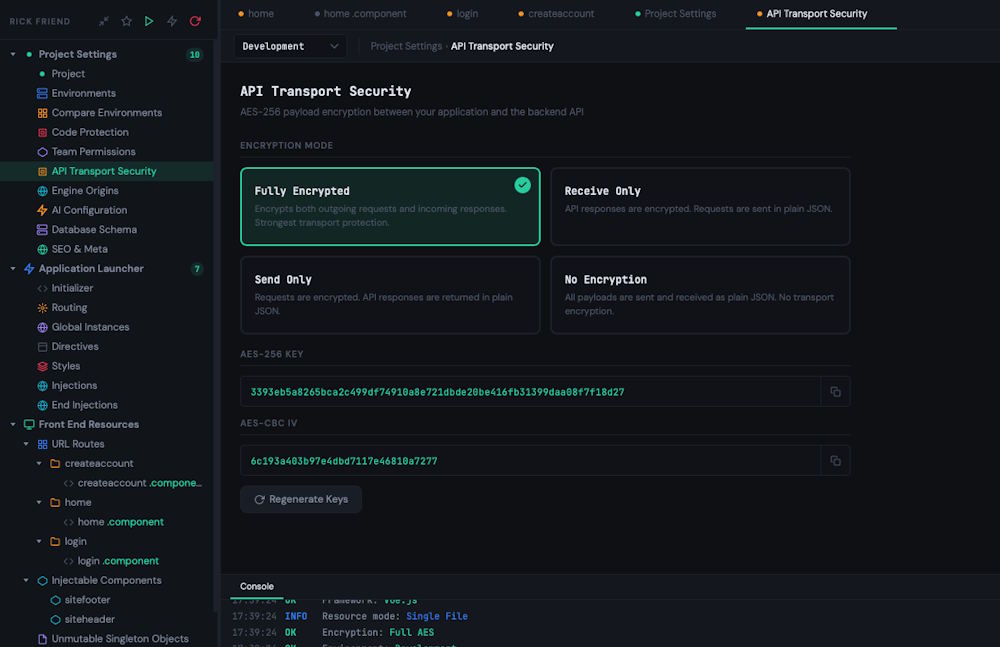Open home .component file in tree
The width and height of the screenshot is (1000, 647).
121,522
